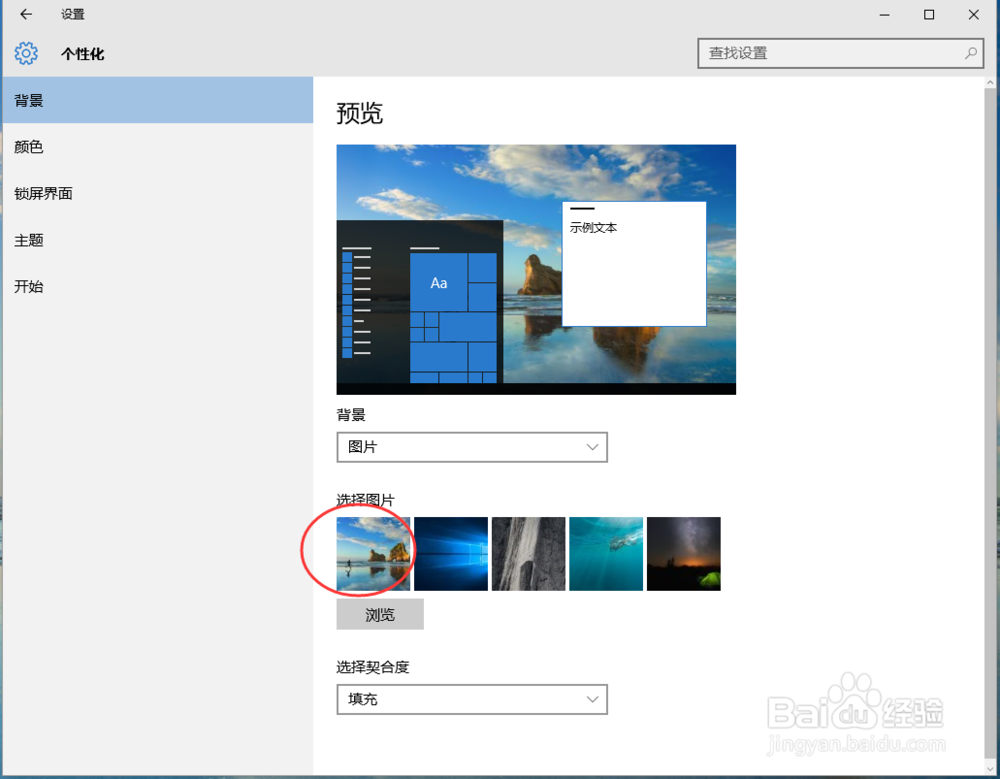Image resolution: width=1000 pixels, height=779 pixels.
Task: Click the back arrow to return
Action: click(x=24, y=15)
